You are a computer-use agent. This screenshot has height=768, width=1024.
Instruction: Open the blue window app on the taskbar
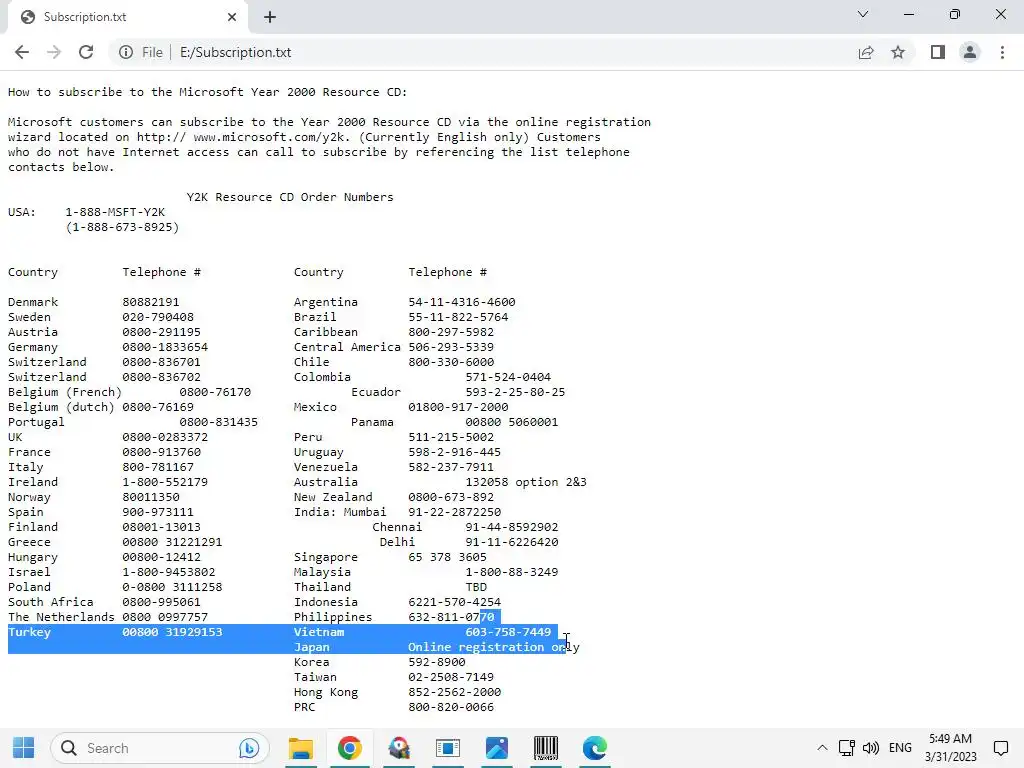[448, 748]
